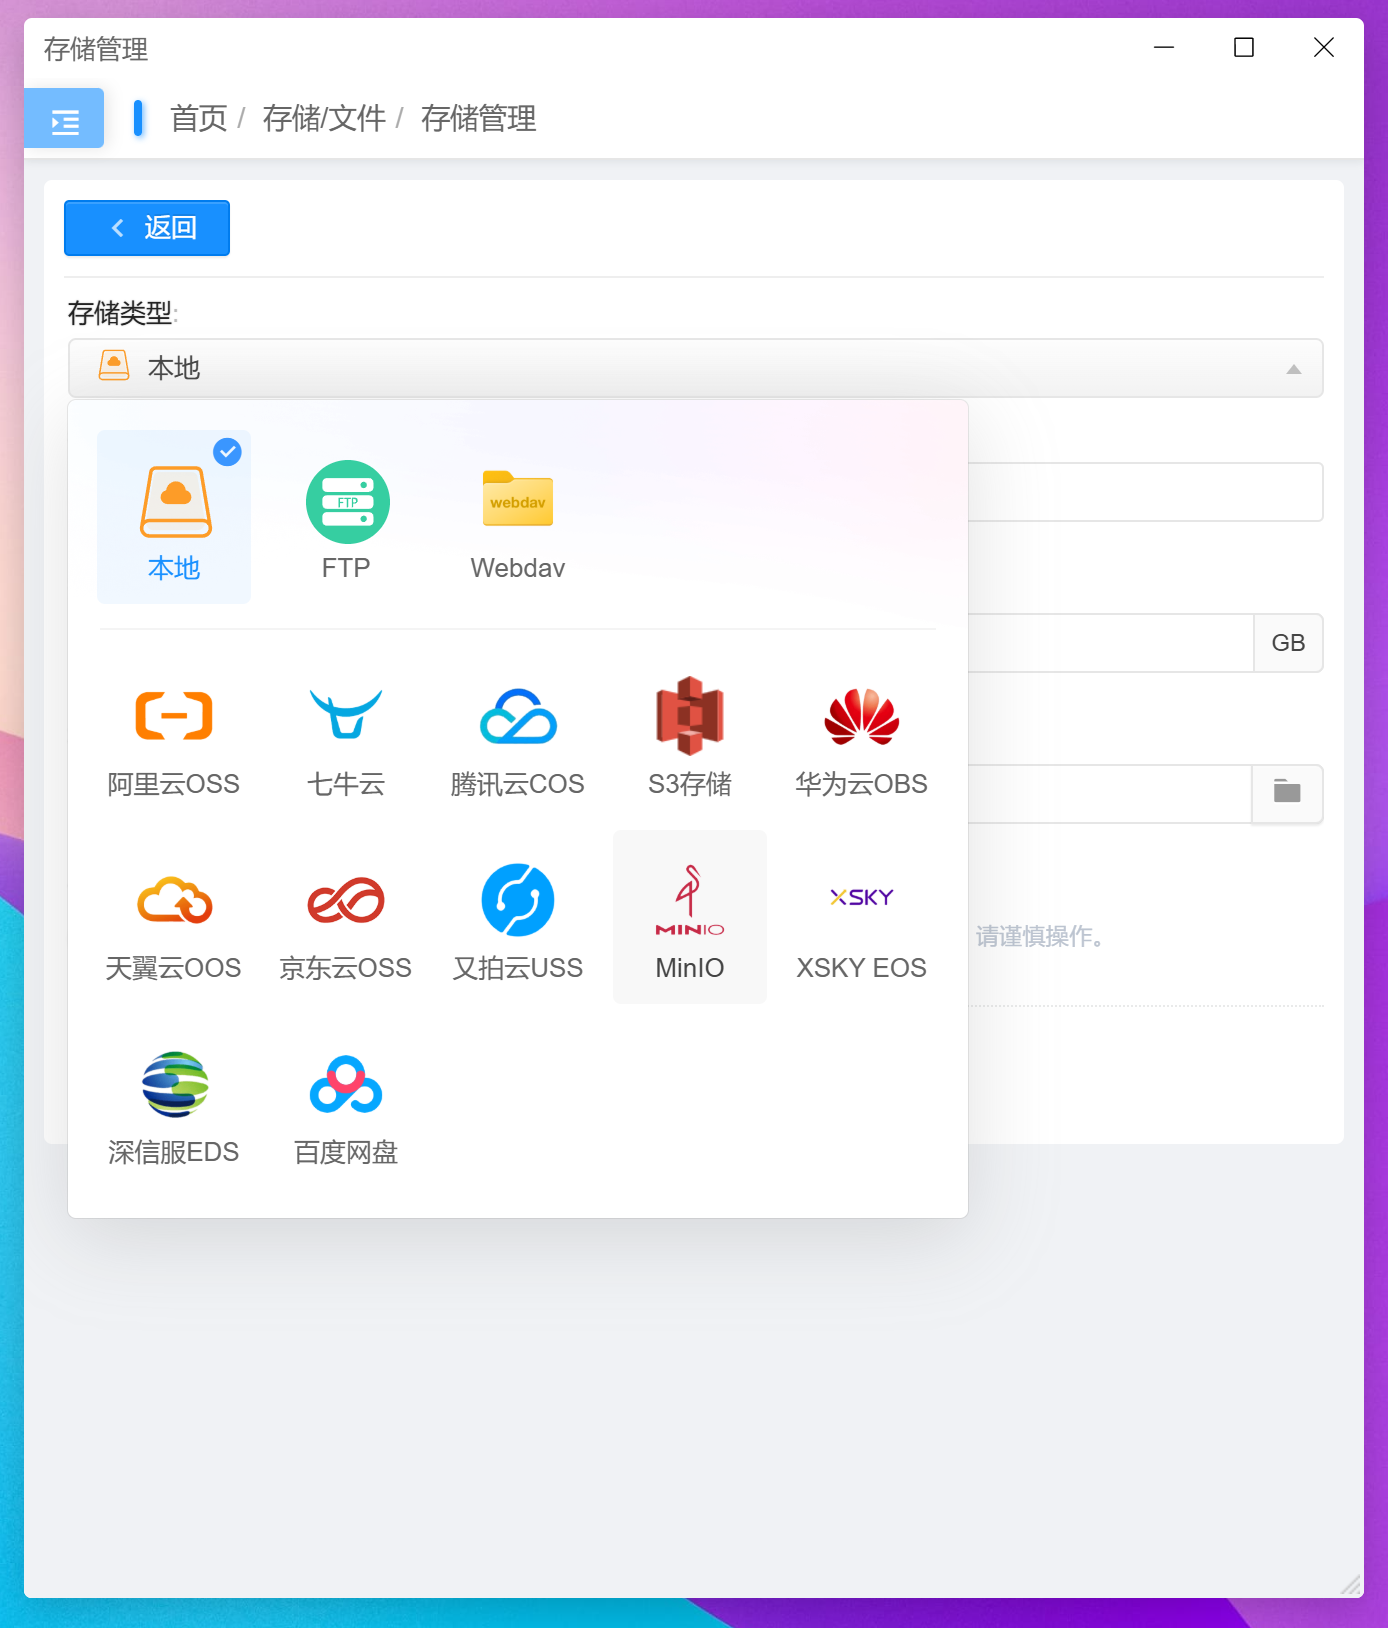The height and width of the screenshot is (1628, 1388).
Task: Select 七牛云 storage
Action: 346,733
